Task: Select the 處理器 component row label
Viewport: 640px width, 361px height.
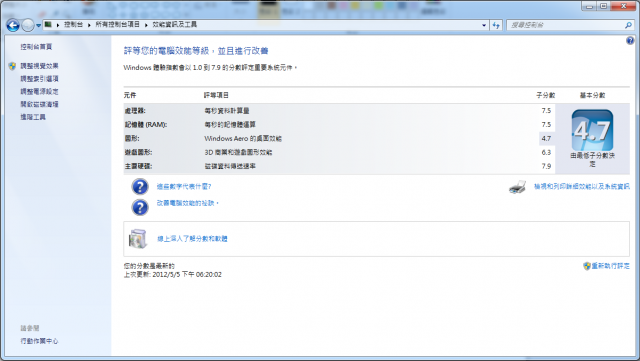Action: 135,111
